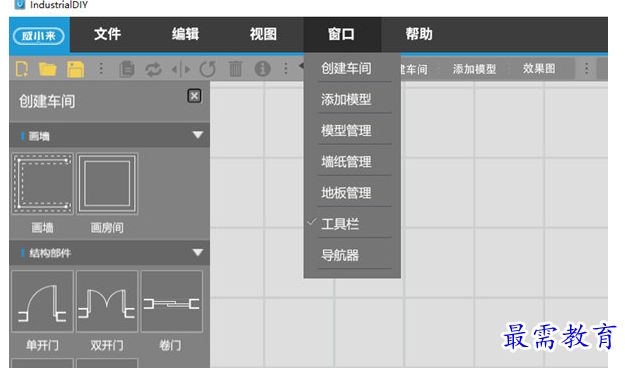Image resolution: width=625 pixels, height=368 pixels.
Task: Open the 文件 menu
Action: (108, 34)
